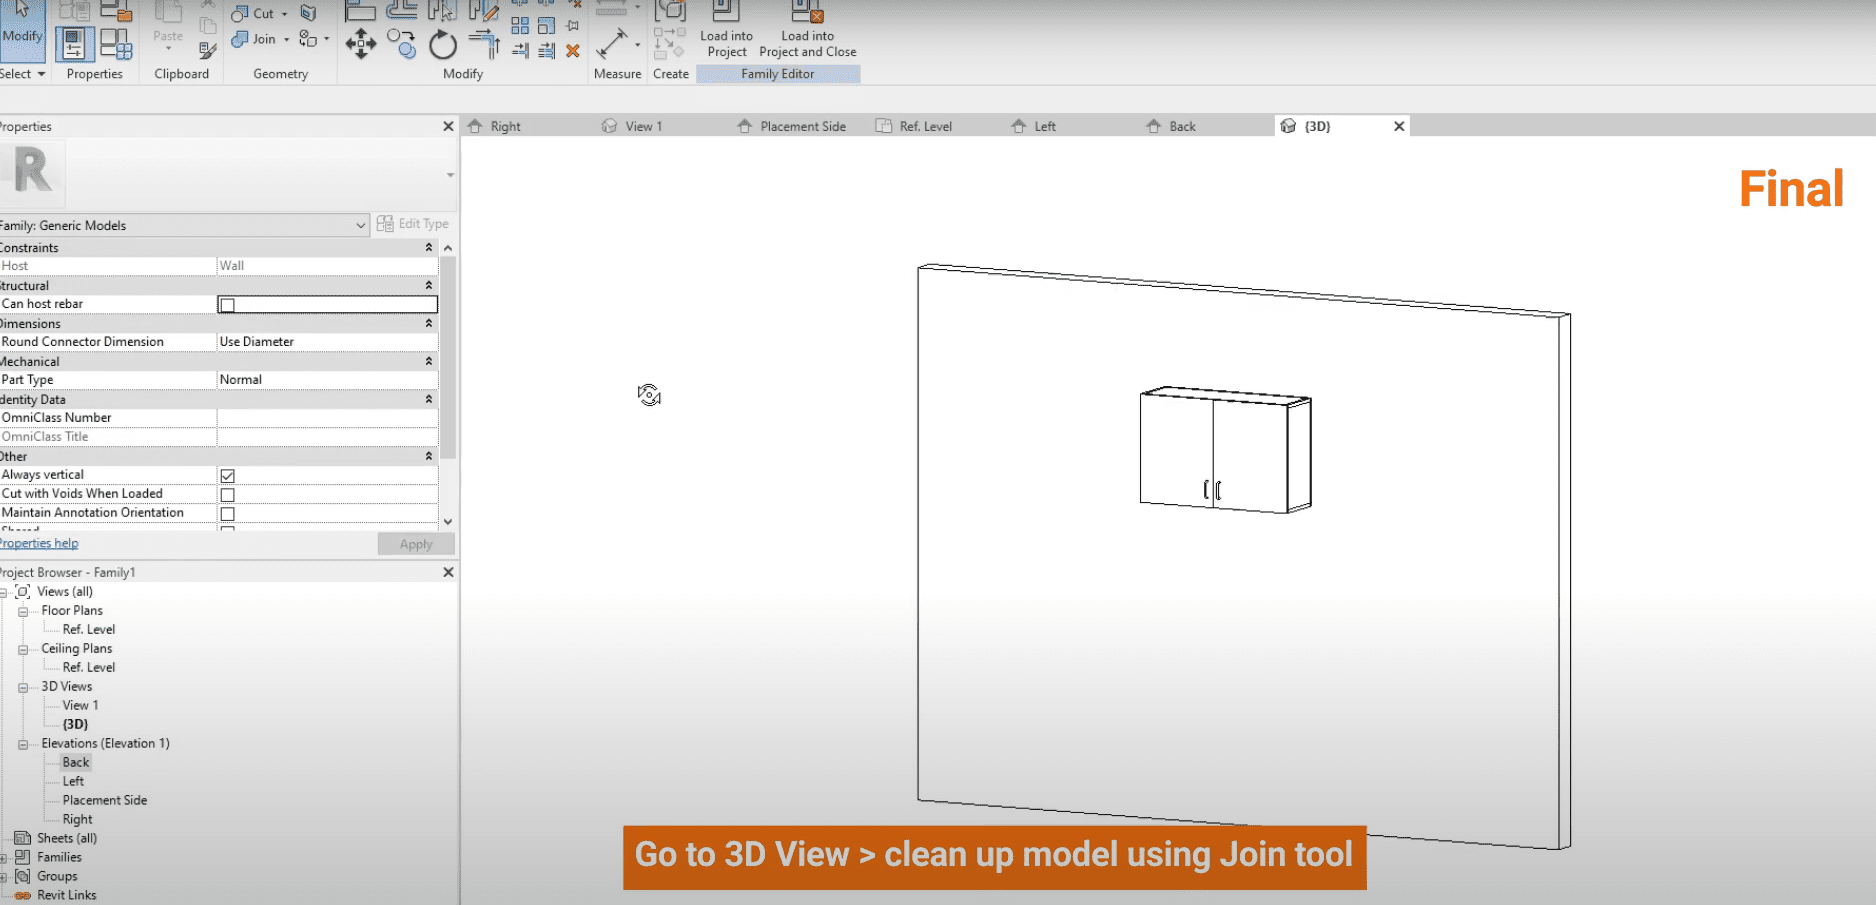The image size is (1876, 905).
Task: Uncheck the Always vertical checkbox
Action: tap(228, 476)
